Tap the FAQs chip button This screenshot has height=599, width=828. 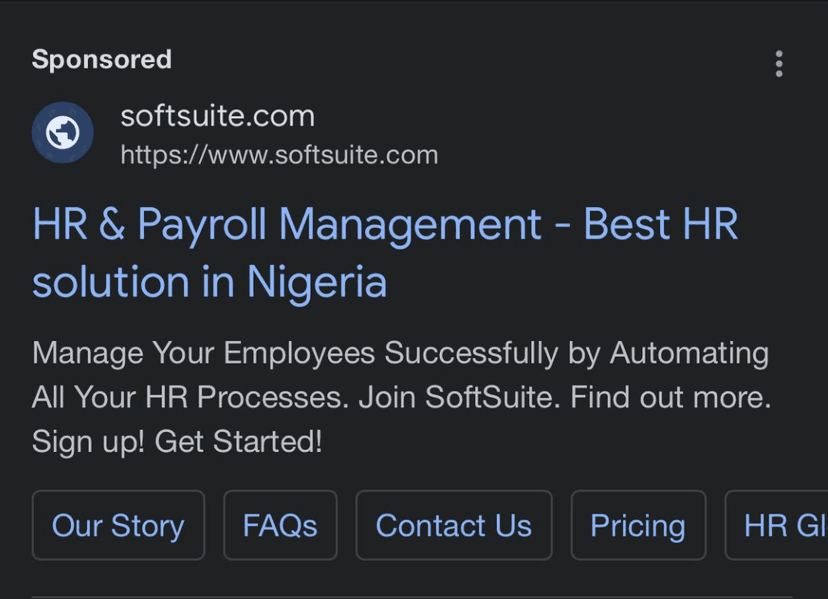click(x=280, y=525)
